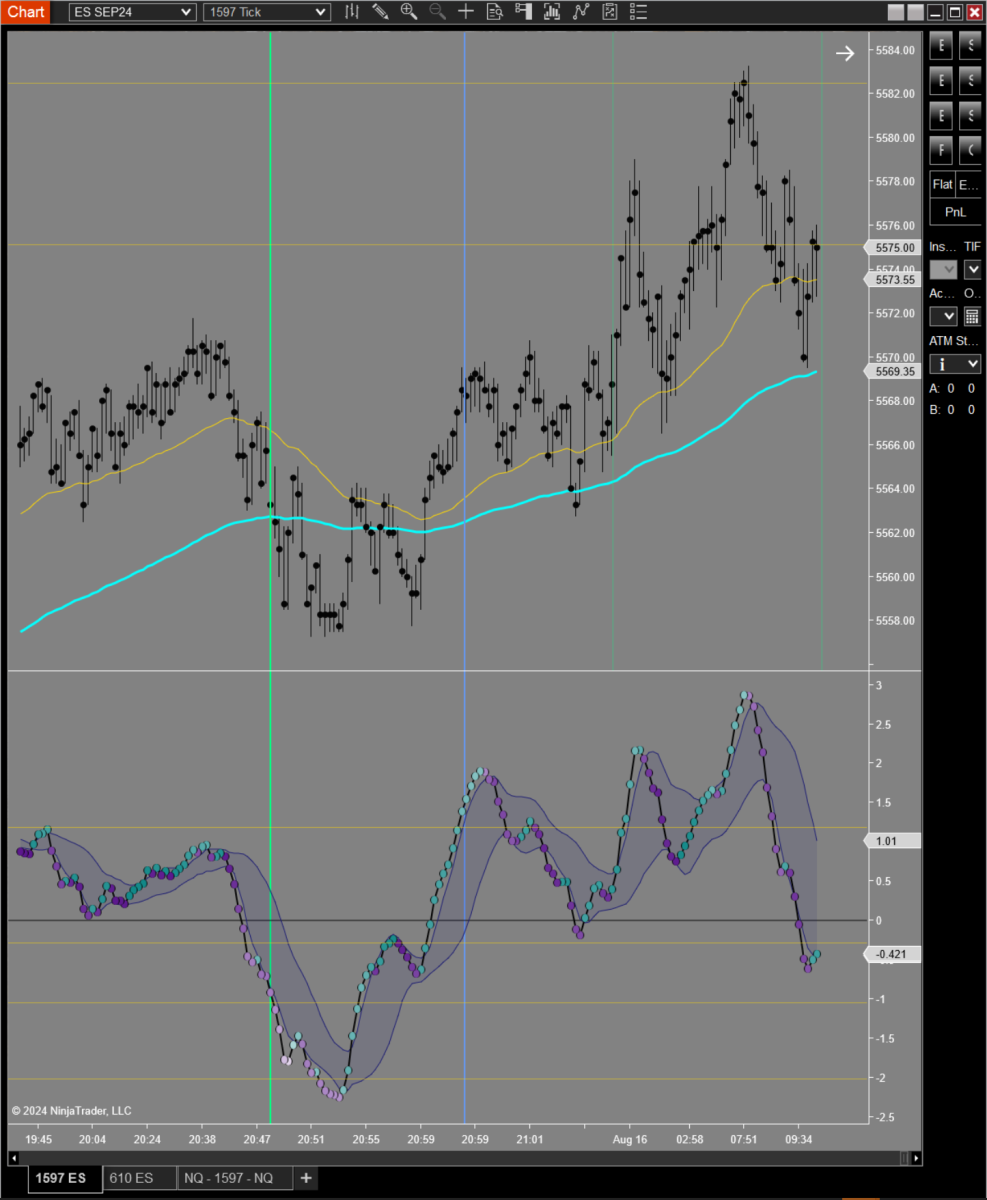Click the 19:45 time axis label
The image size is (987, 1200).
coord(39,1139)
